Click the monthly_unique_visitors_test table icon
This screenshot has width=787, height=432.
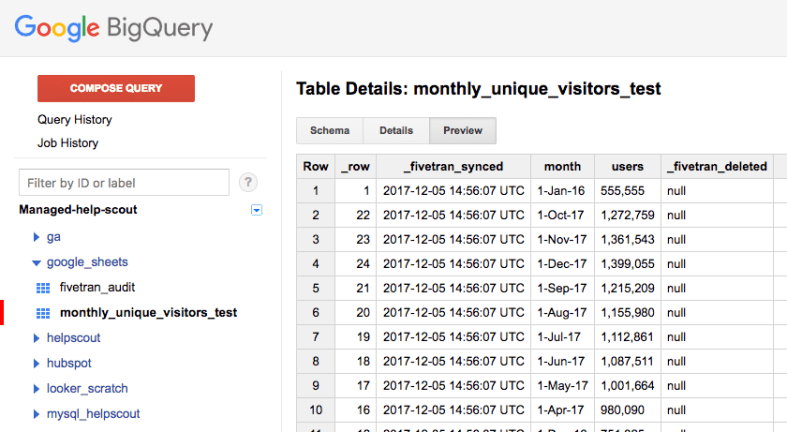(42, 313)
